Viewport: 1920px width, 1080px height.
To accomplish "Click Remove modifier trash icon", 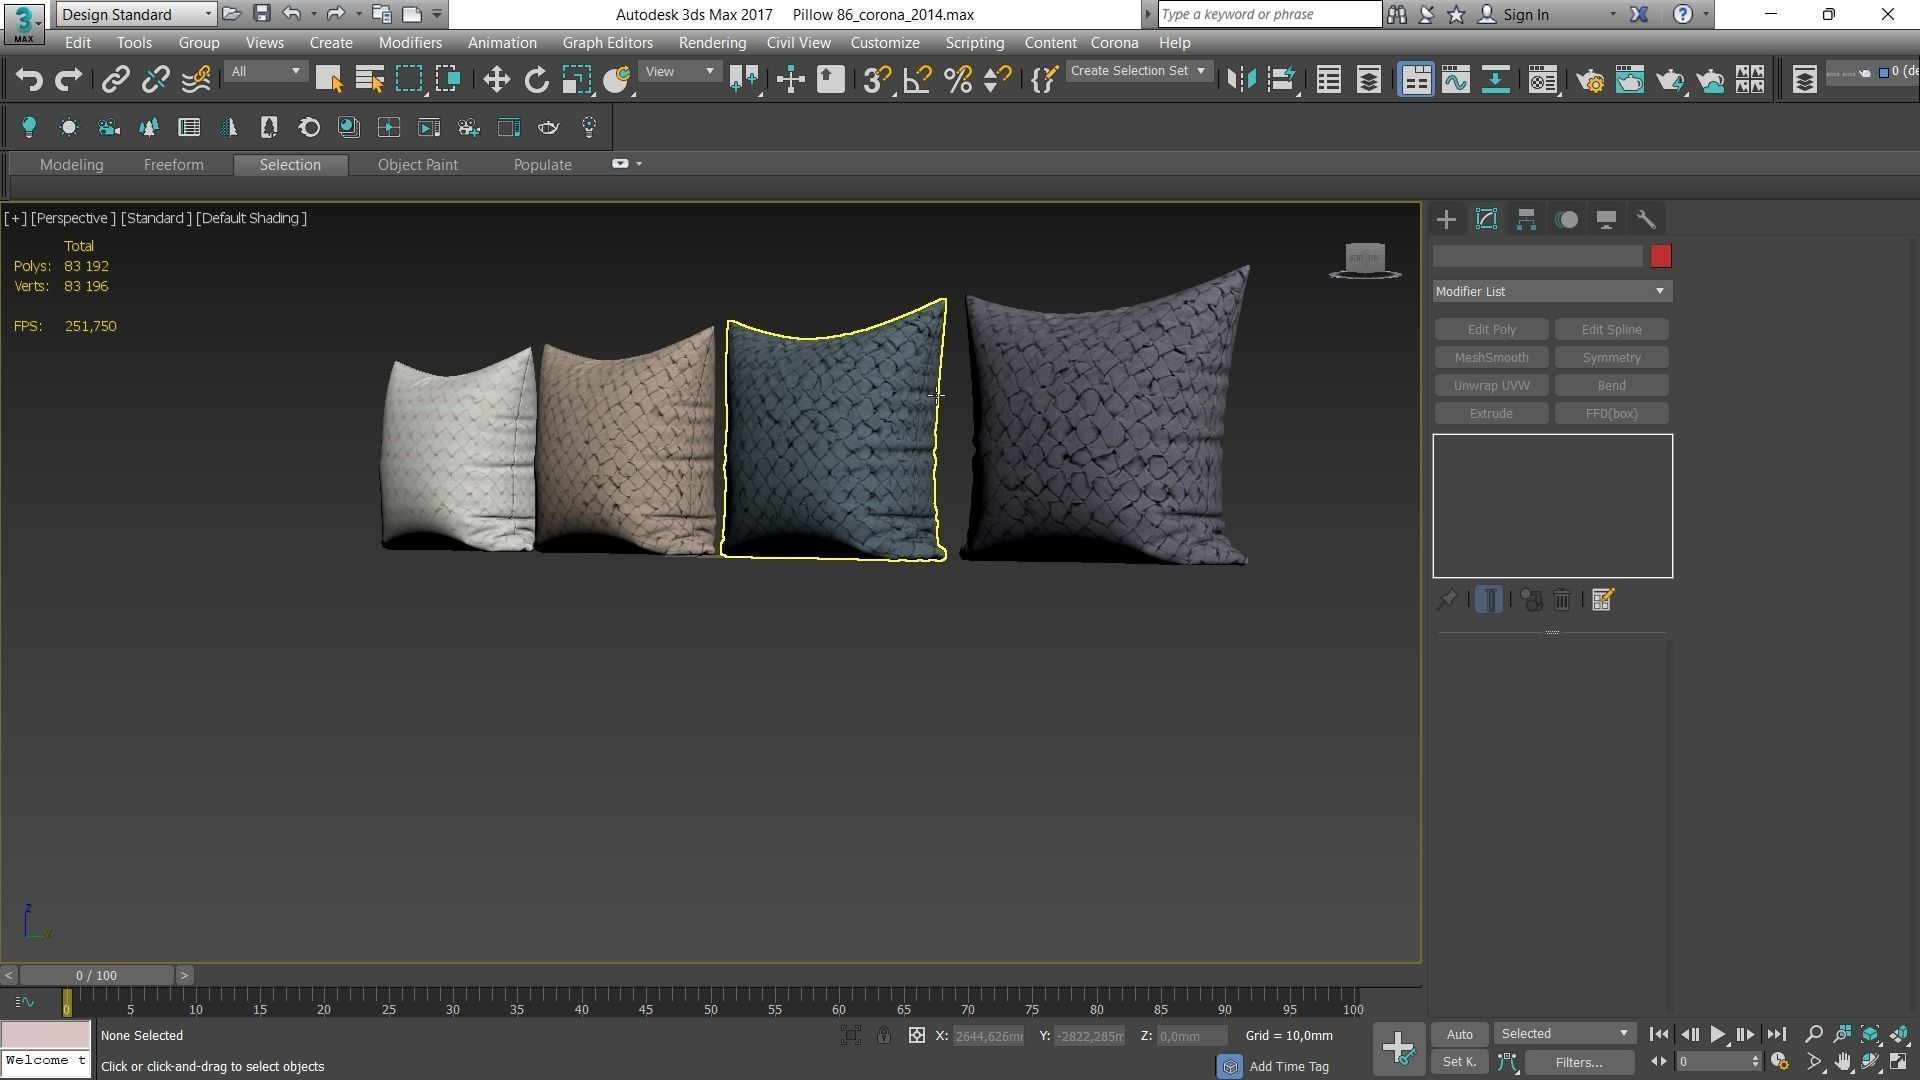I will click(x=1562, y=600).
